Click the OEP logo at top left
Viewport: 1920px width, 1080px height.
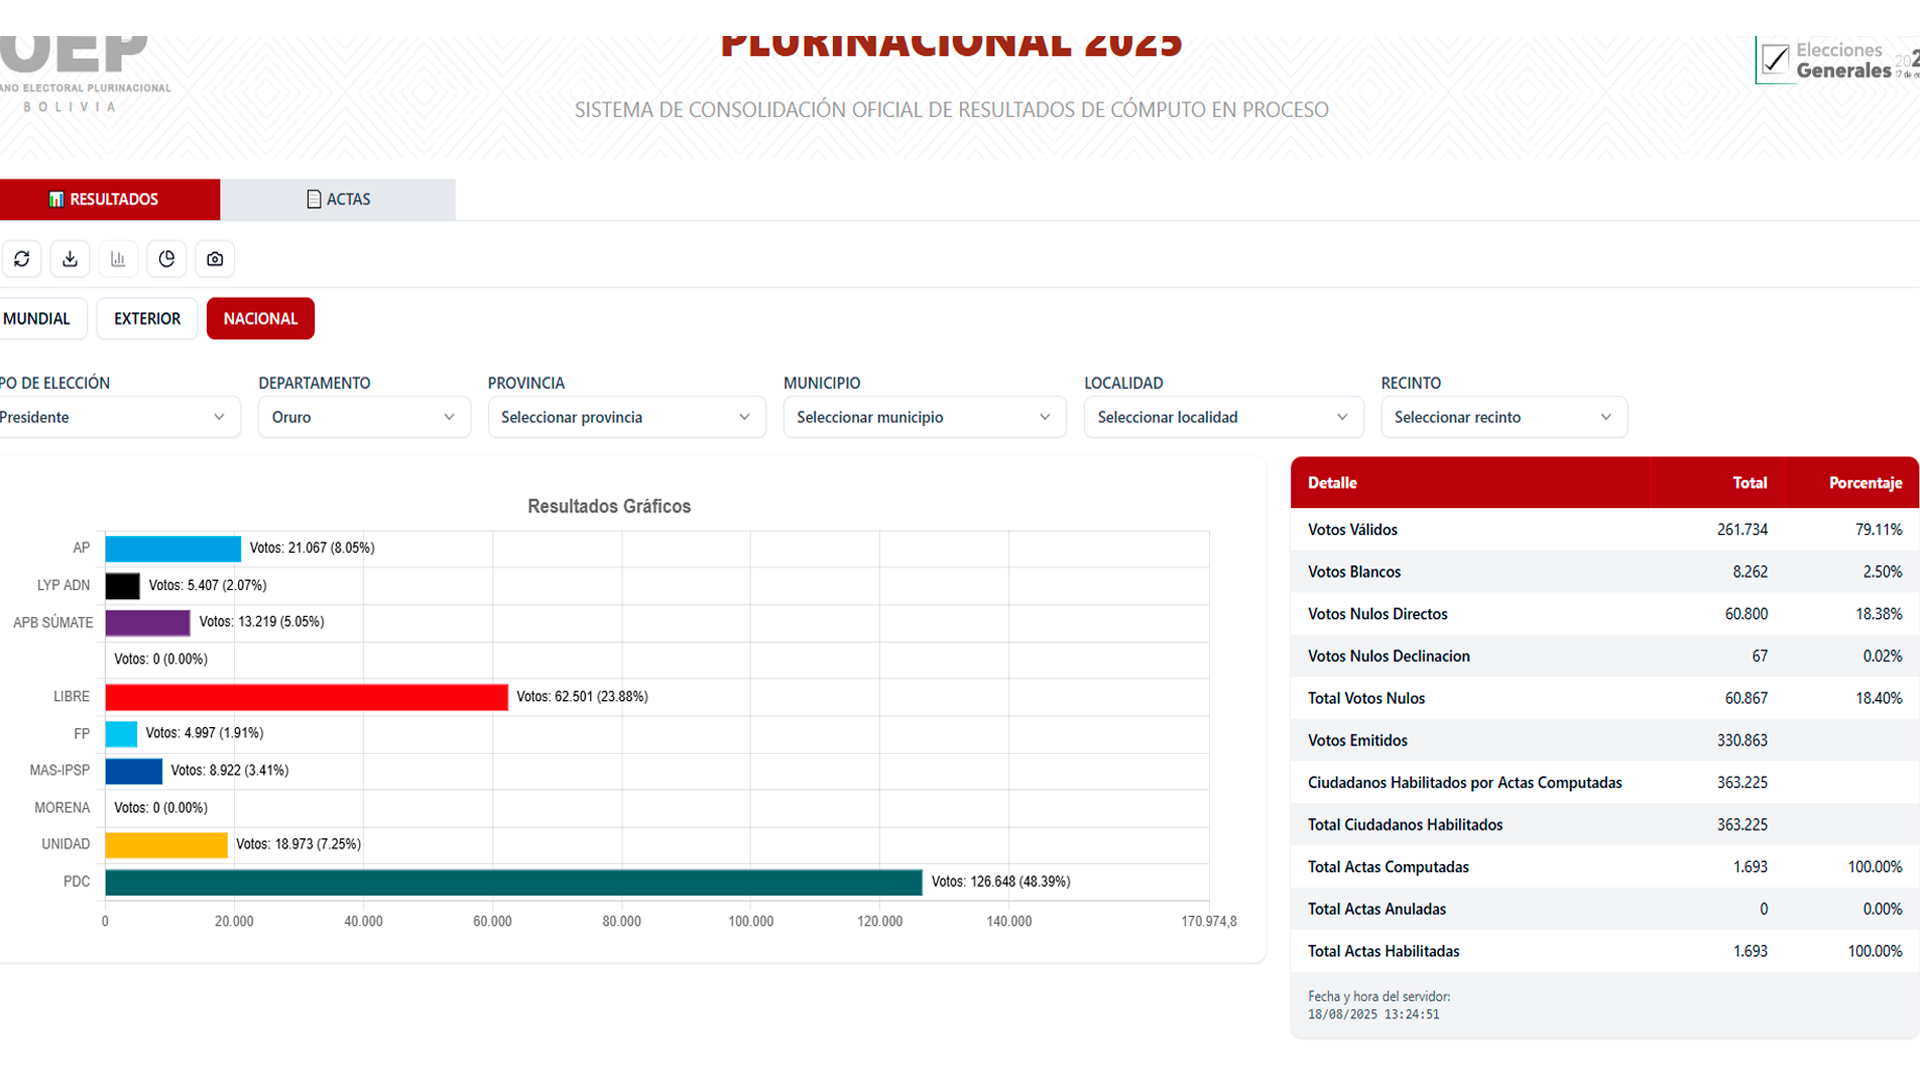85,74
